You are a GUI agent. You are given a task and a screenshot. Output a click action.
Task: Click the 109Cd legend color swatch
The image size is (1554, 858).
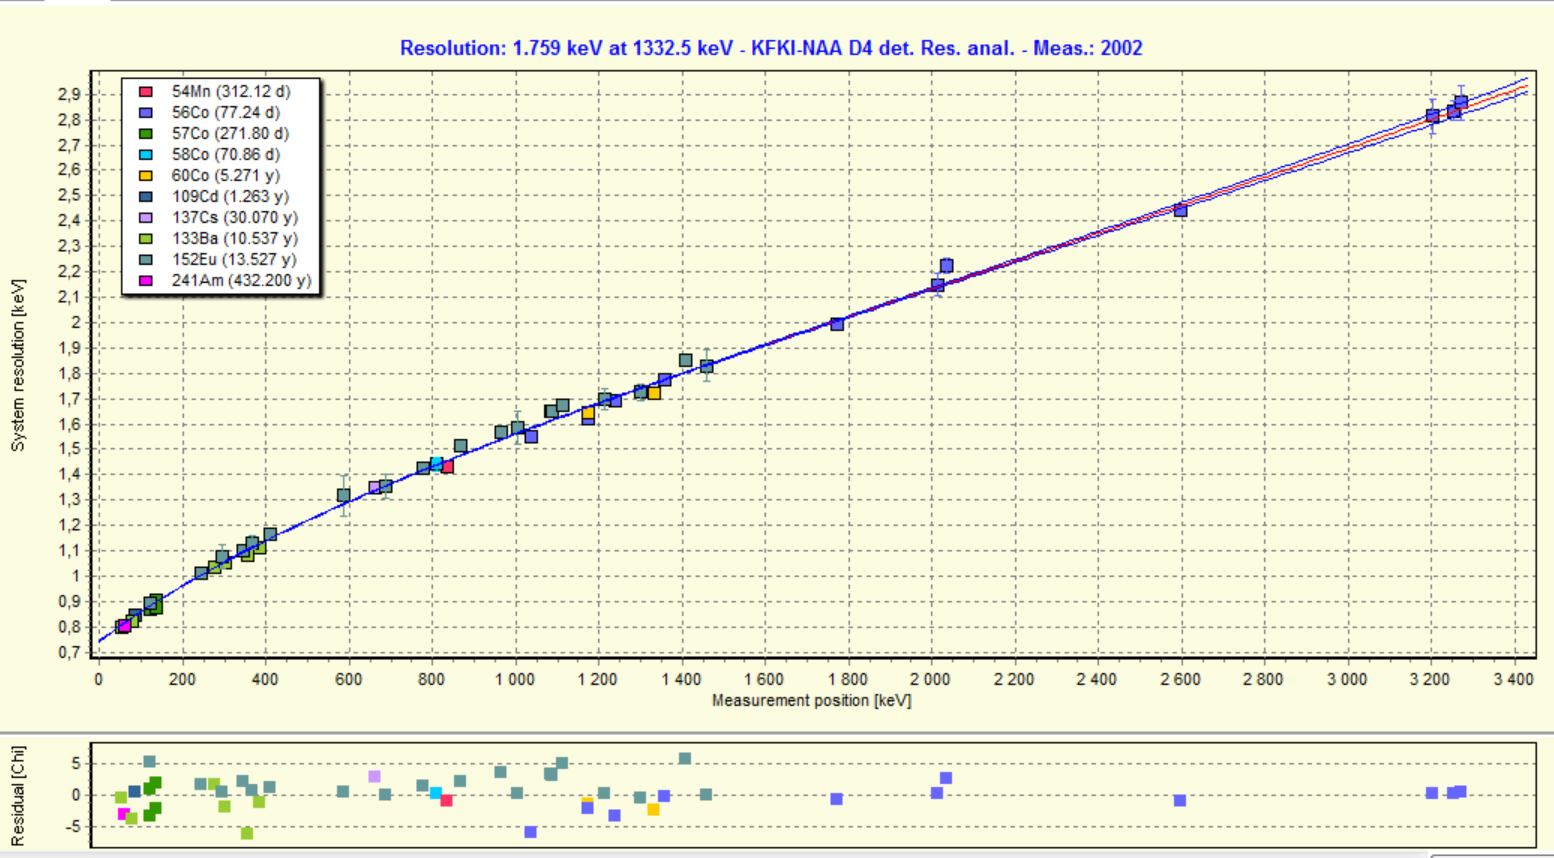145,197
